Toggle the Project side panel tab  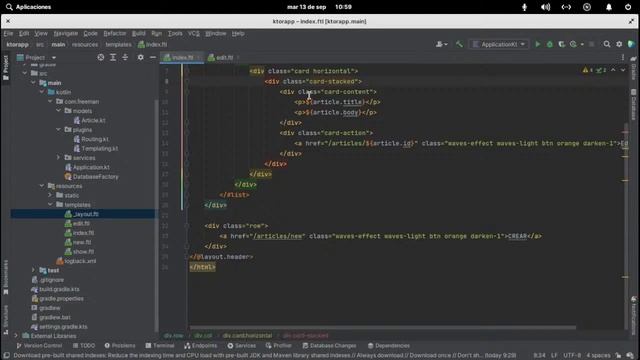[5, 67]
